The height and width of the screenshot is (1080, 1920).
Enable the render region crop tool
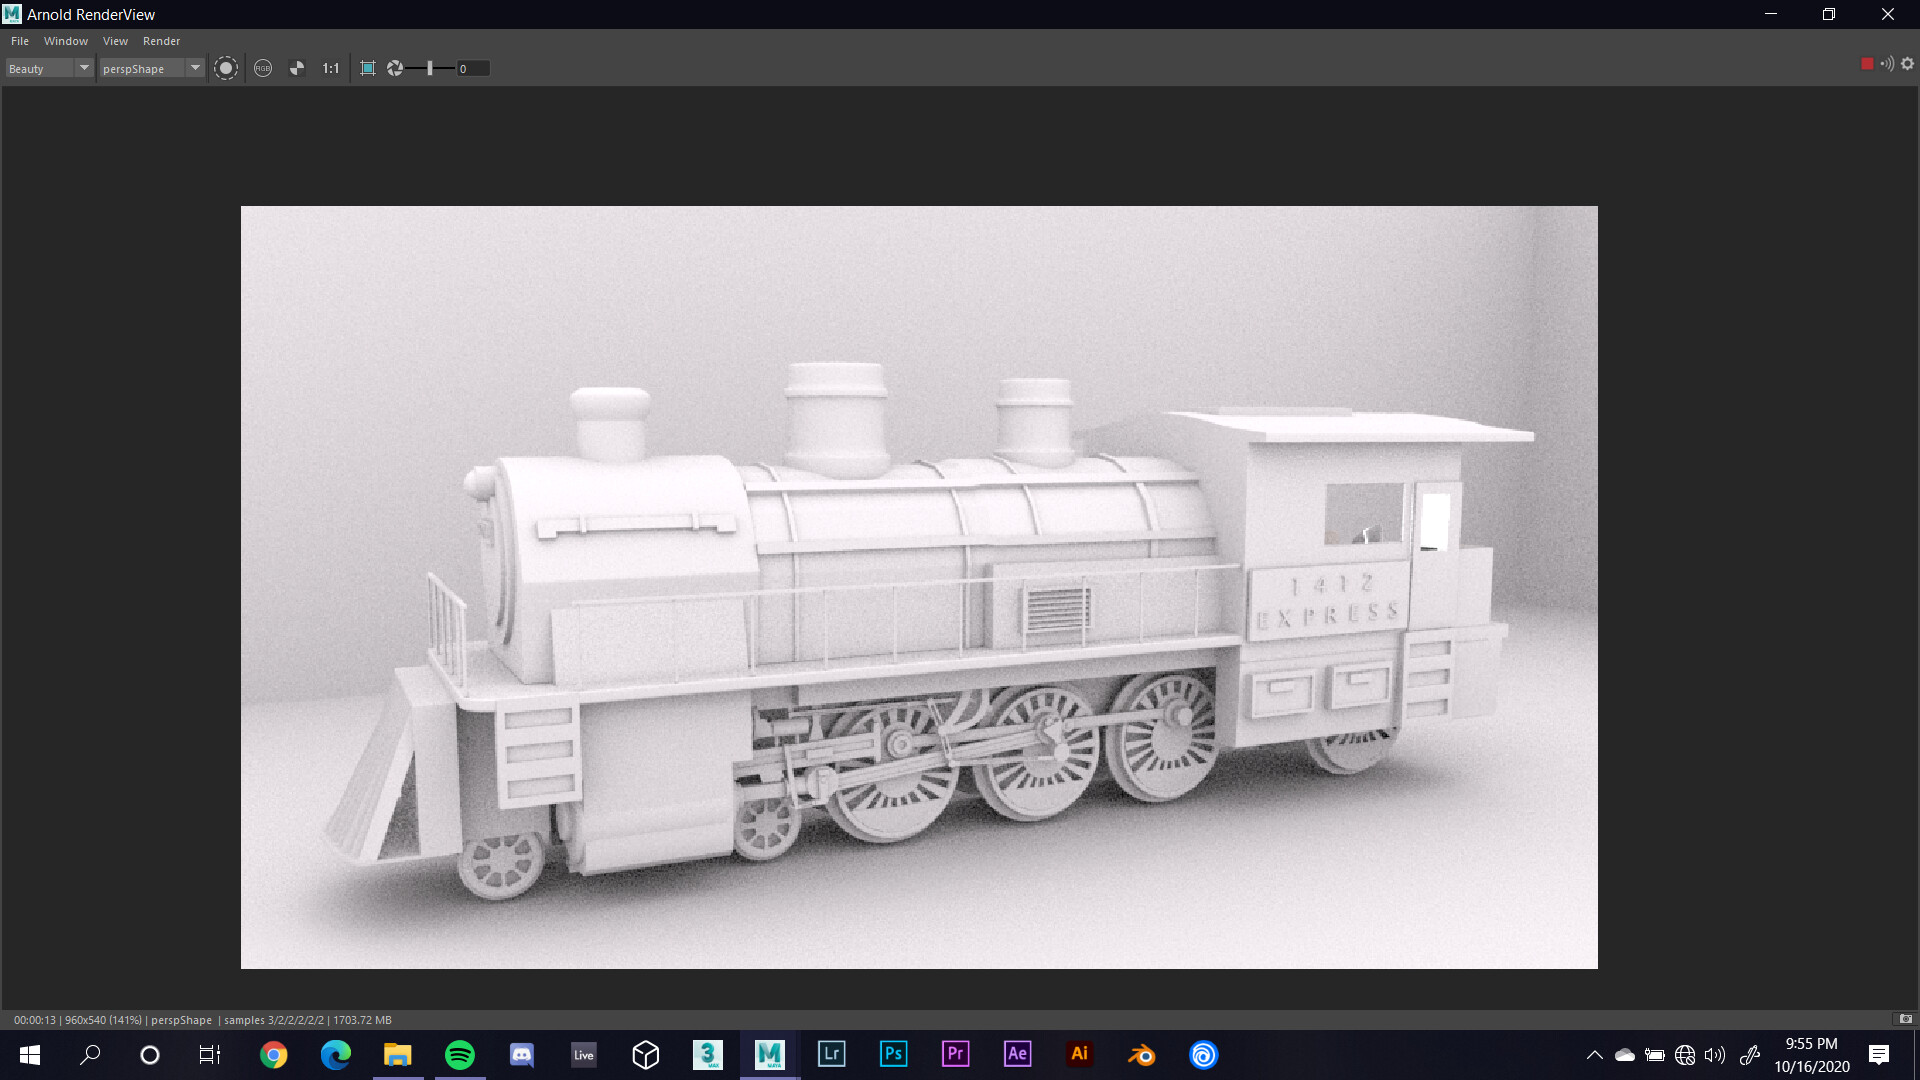pyautogui.click(x=368, y=68)
